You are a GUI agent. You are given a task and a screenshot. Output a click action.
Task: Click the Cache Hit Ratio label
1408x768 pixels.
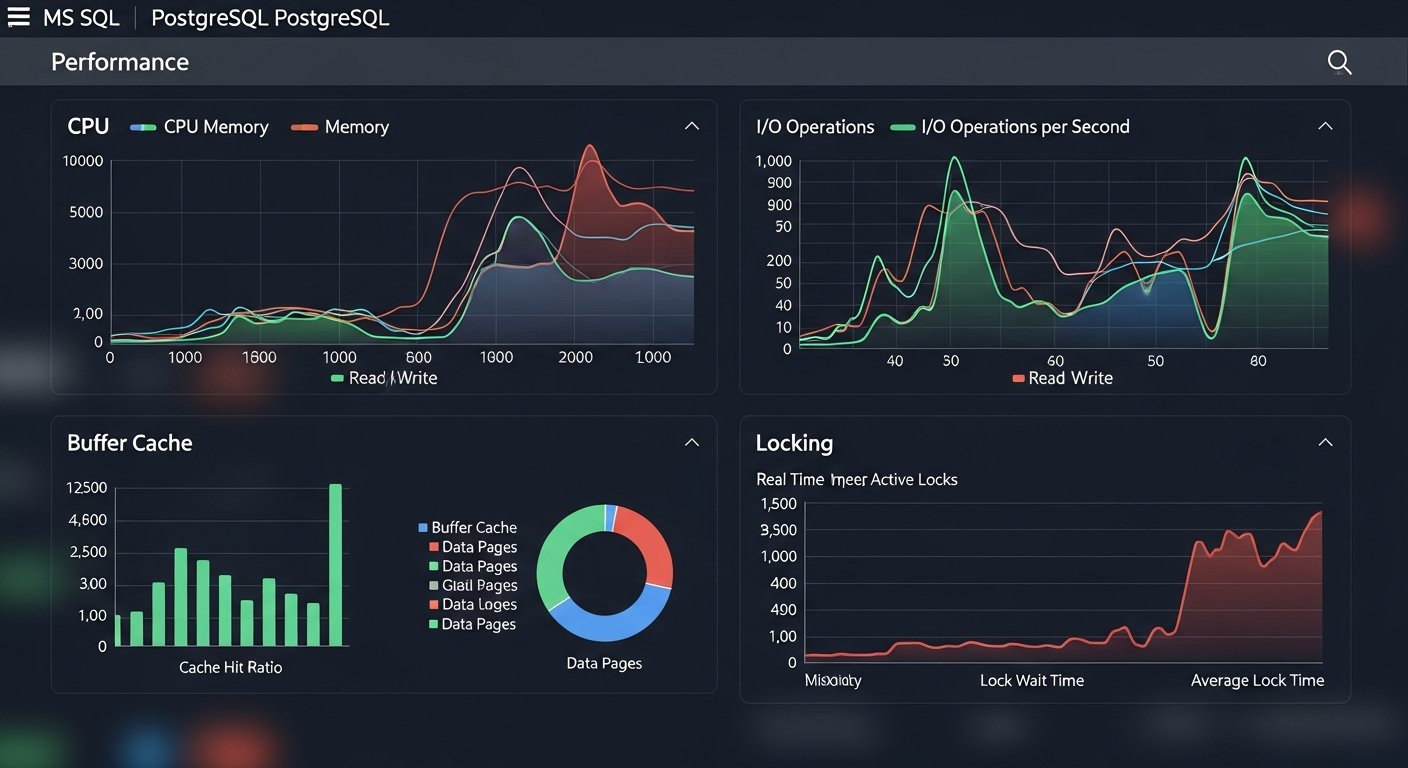click(230, 667)
